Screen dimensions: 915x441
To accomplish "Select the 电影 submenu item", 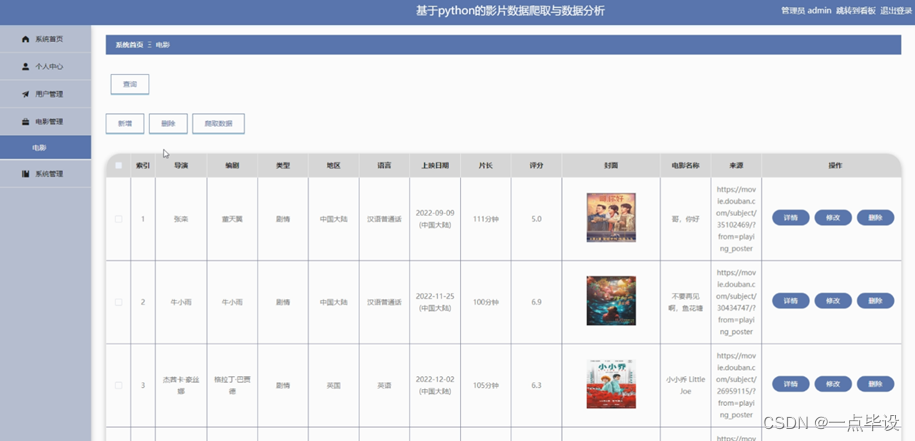I will [46, 148].
